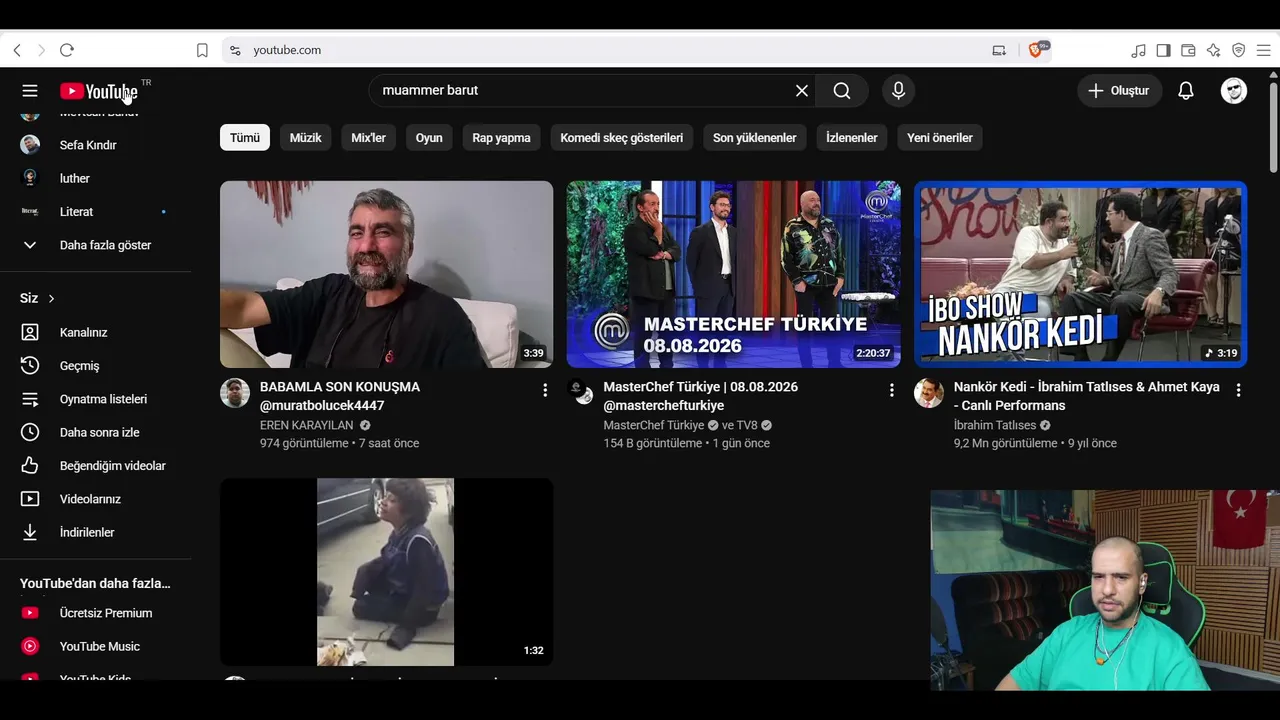The image size is (1280, 720).
Task: Select the Yeni öneriler chip
Action: [x=939, y=138]
